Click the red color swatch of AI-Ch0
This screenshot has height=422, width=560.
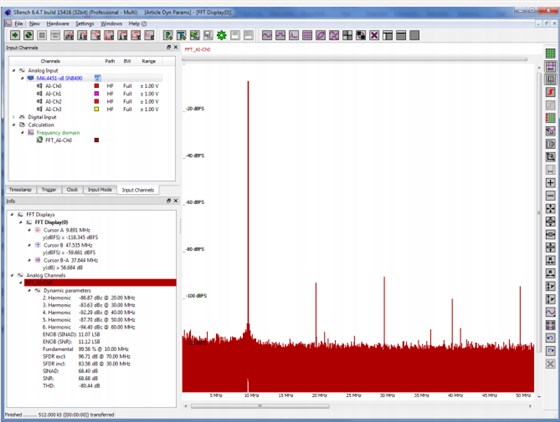[96, 86]
